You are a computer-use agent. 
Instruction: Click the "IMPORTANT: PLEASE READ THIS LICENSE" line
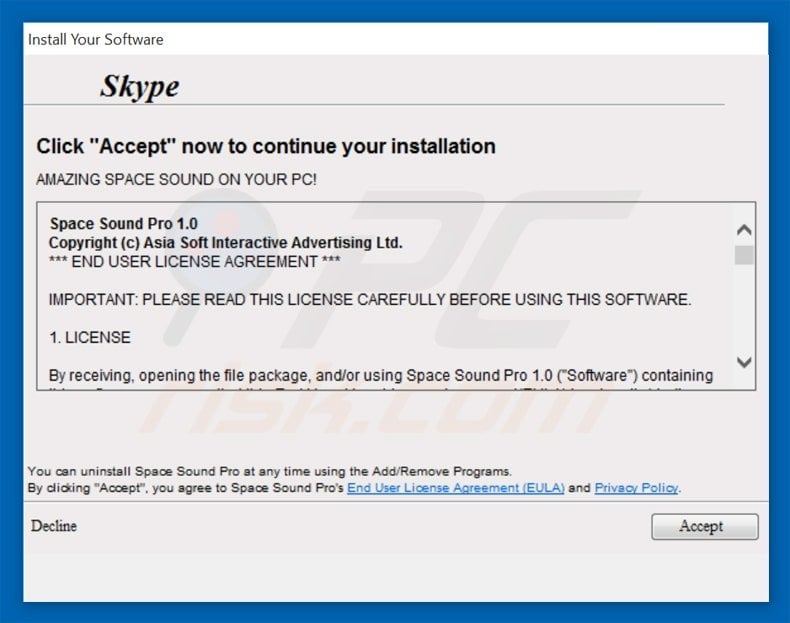pyautogui.click(x=369, y=300)
